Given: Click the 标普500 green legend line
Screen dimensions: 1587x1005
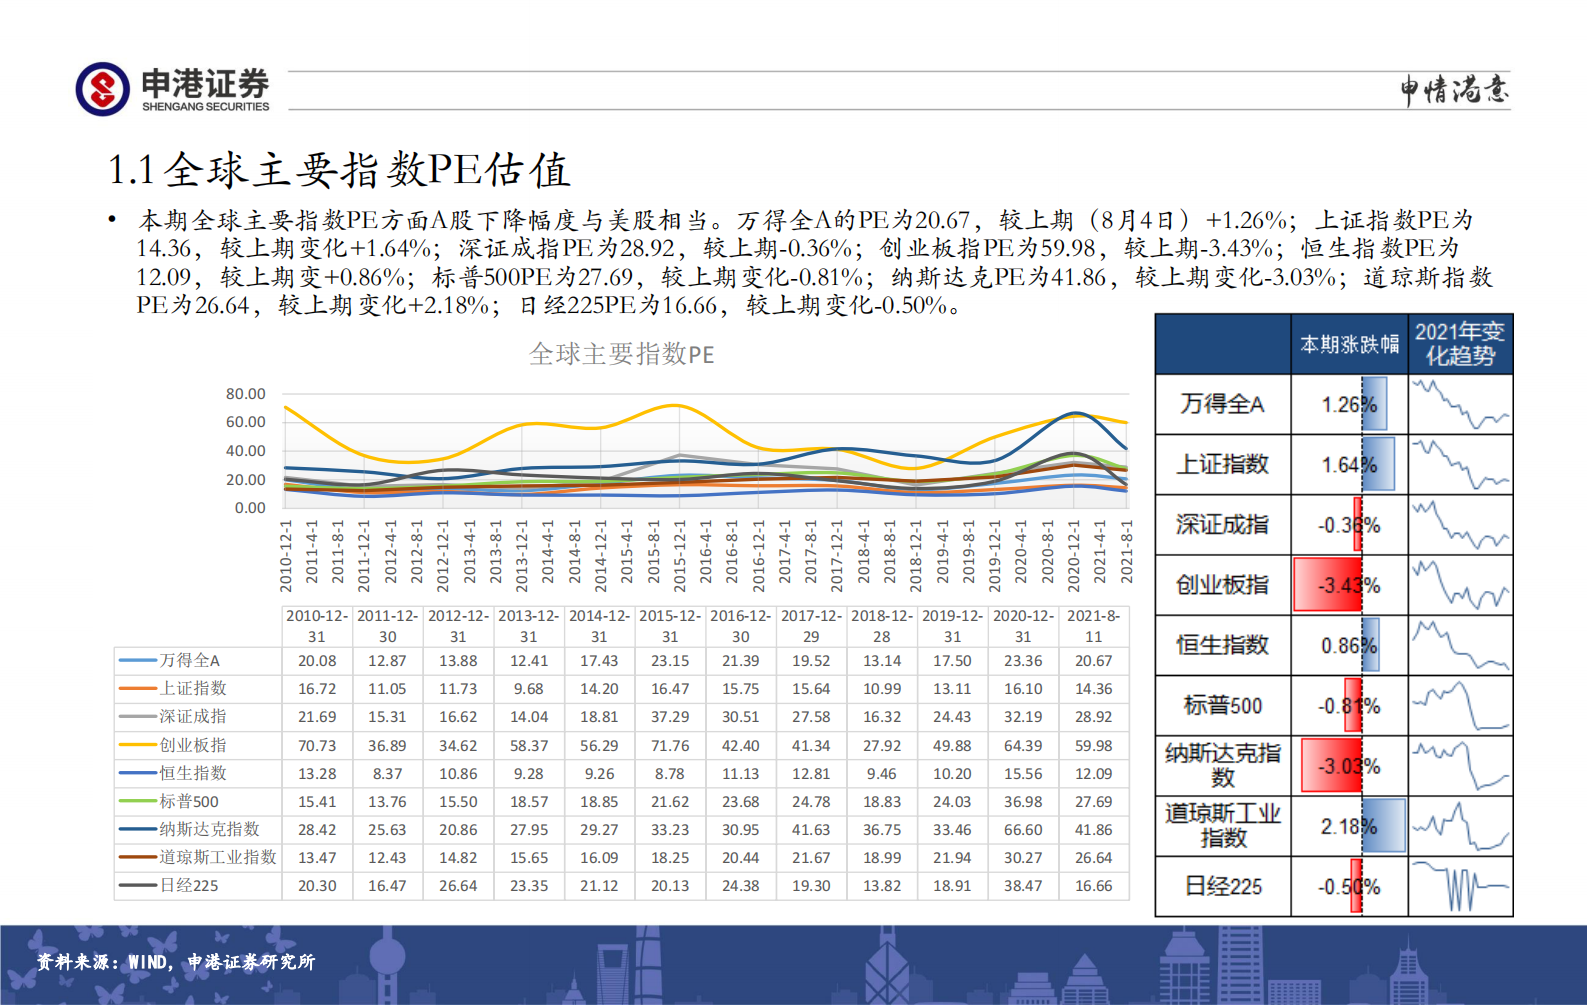Looking at the screenshot, I should pos(138,801).
